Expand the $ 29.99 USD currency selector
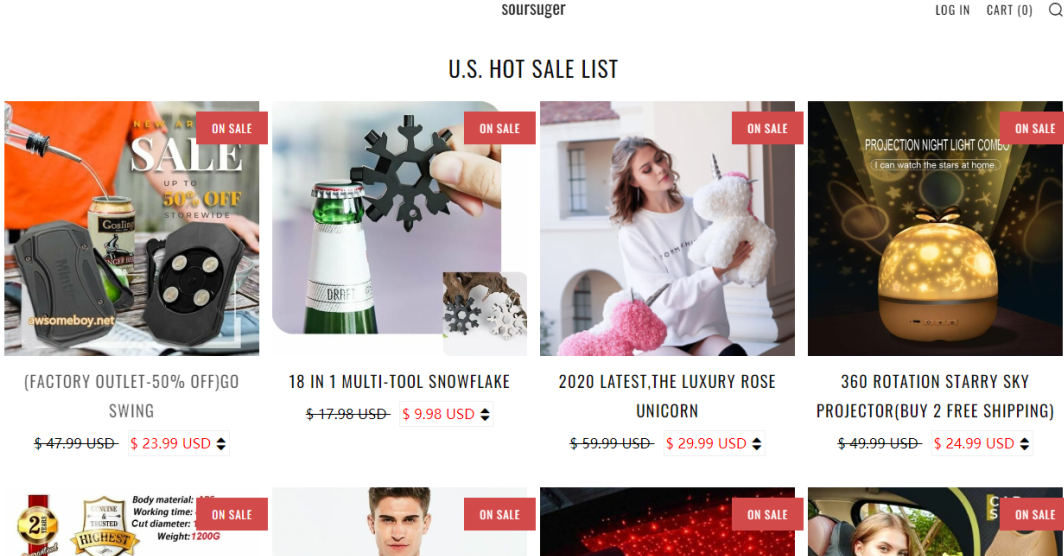This screenshot has width=1064, height=556. 715,443
